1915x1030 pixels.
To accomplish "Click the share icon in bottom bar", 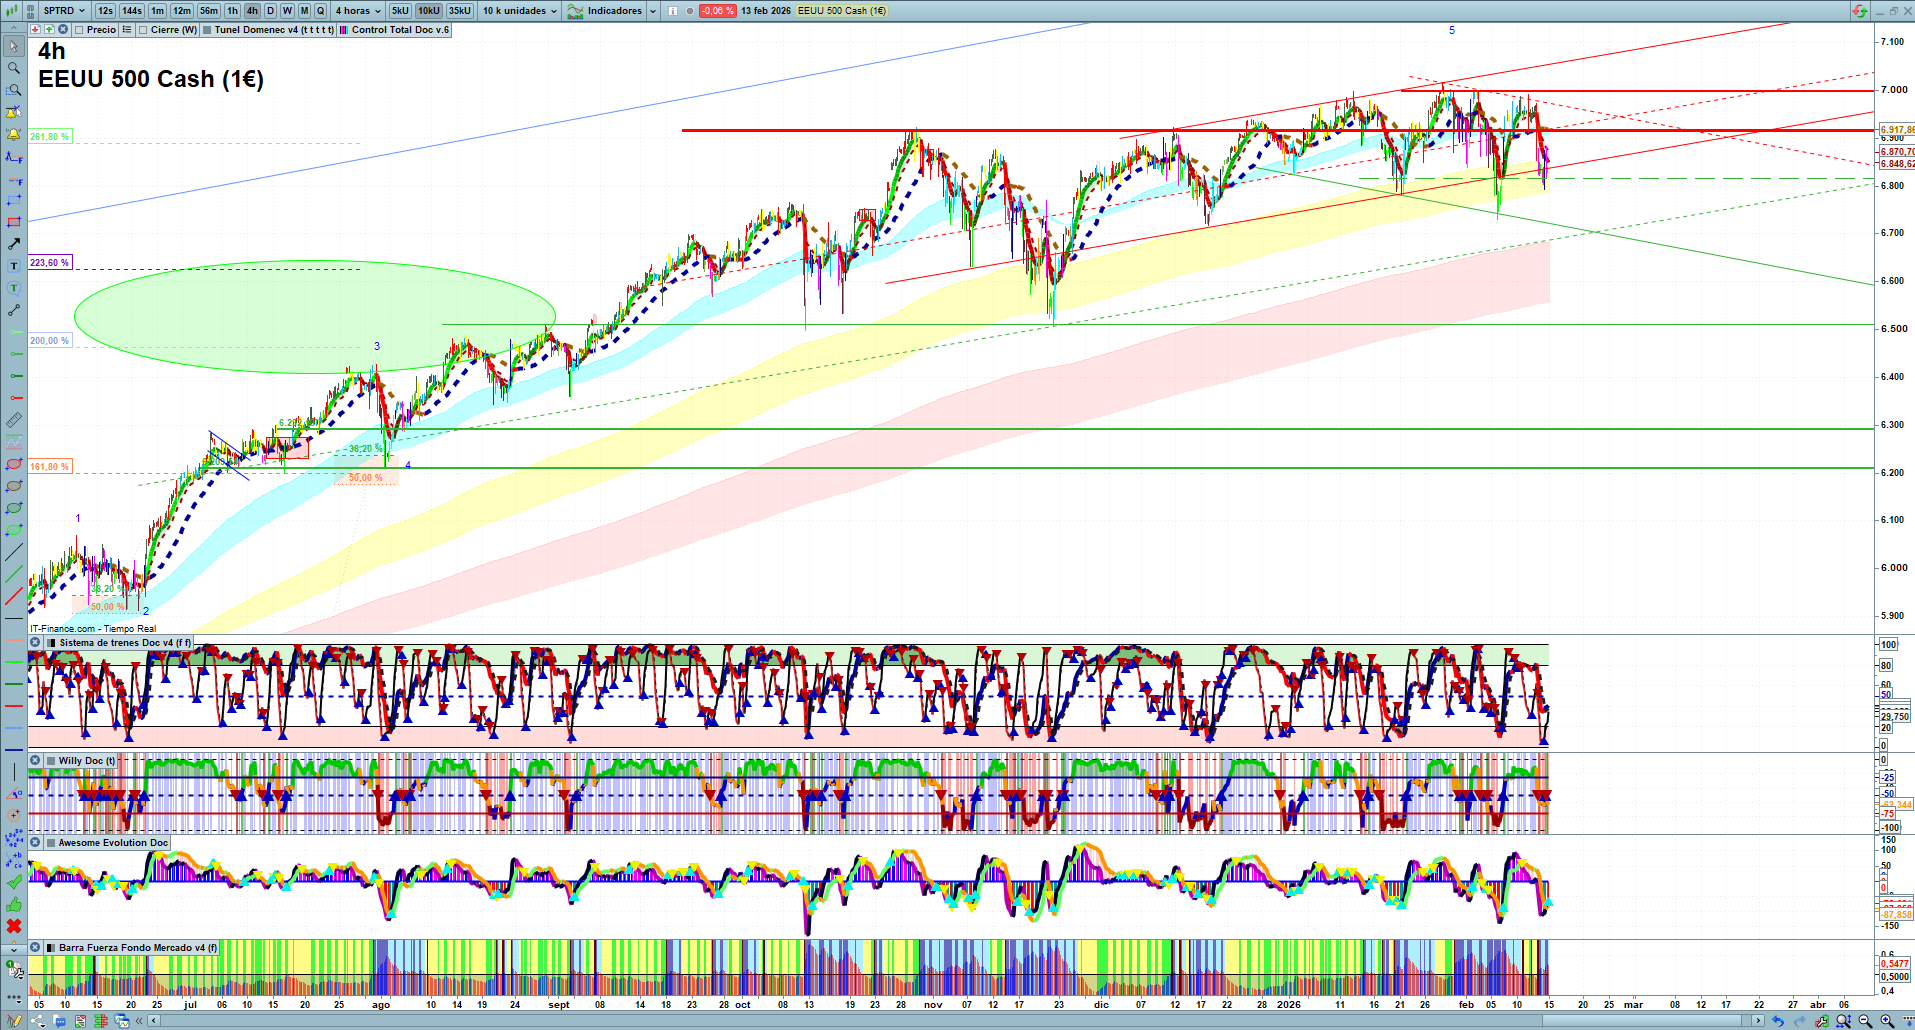I will point(38,1021).
